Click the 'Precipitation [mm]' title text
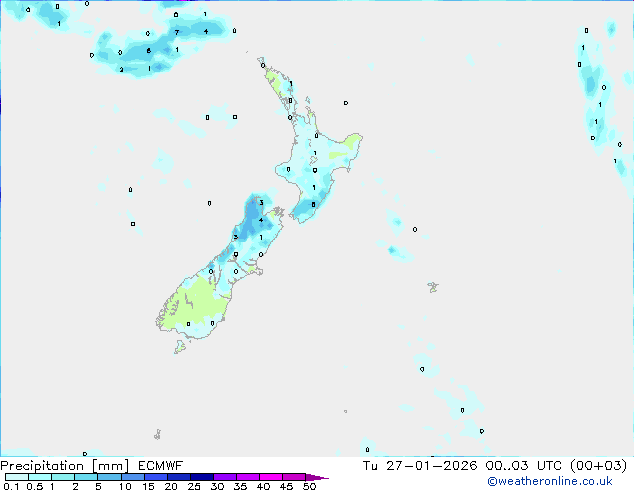 tap(65, 466)
